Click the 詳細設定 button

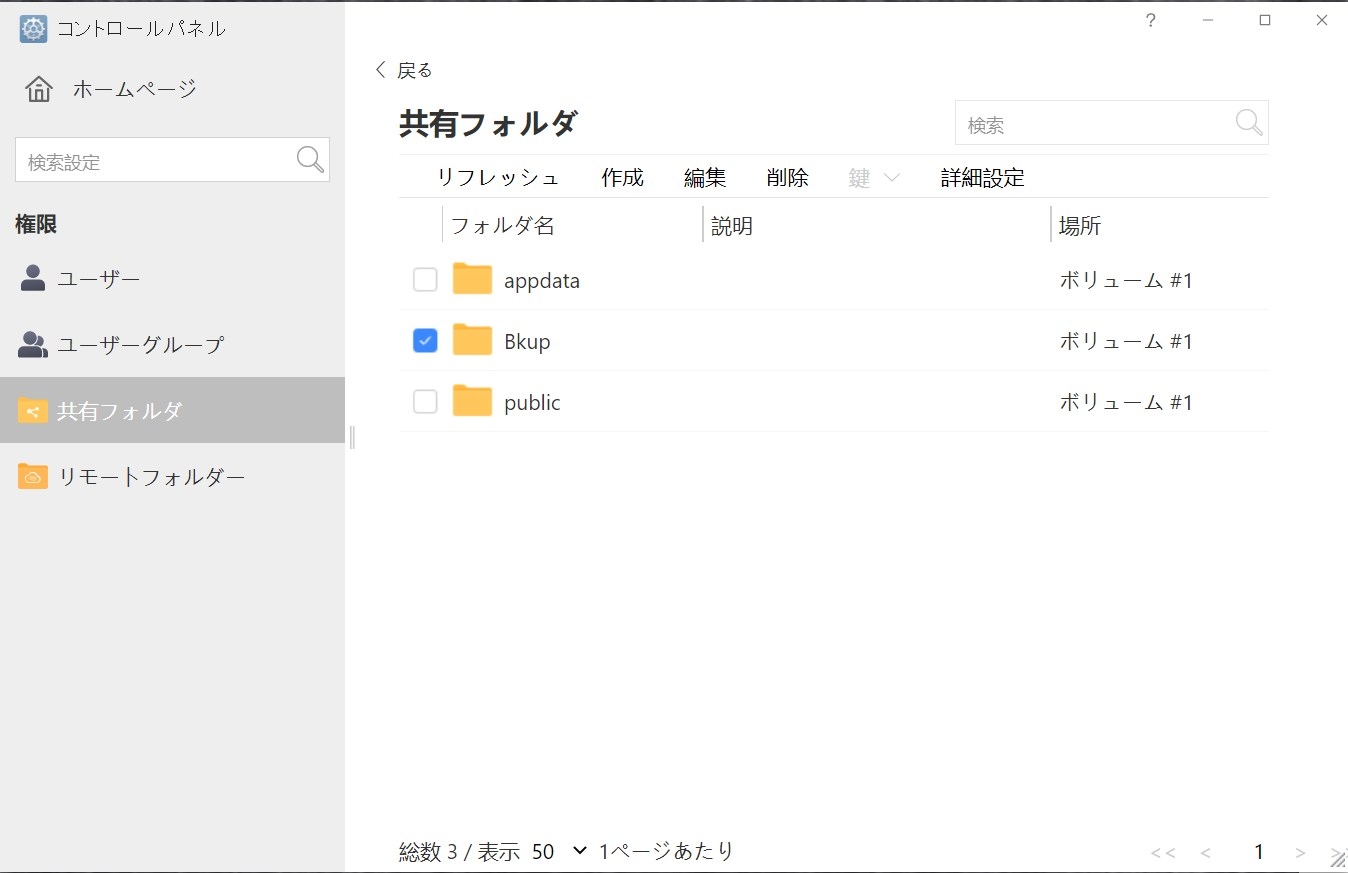tap(982, 178)
